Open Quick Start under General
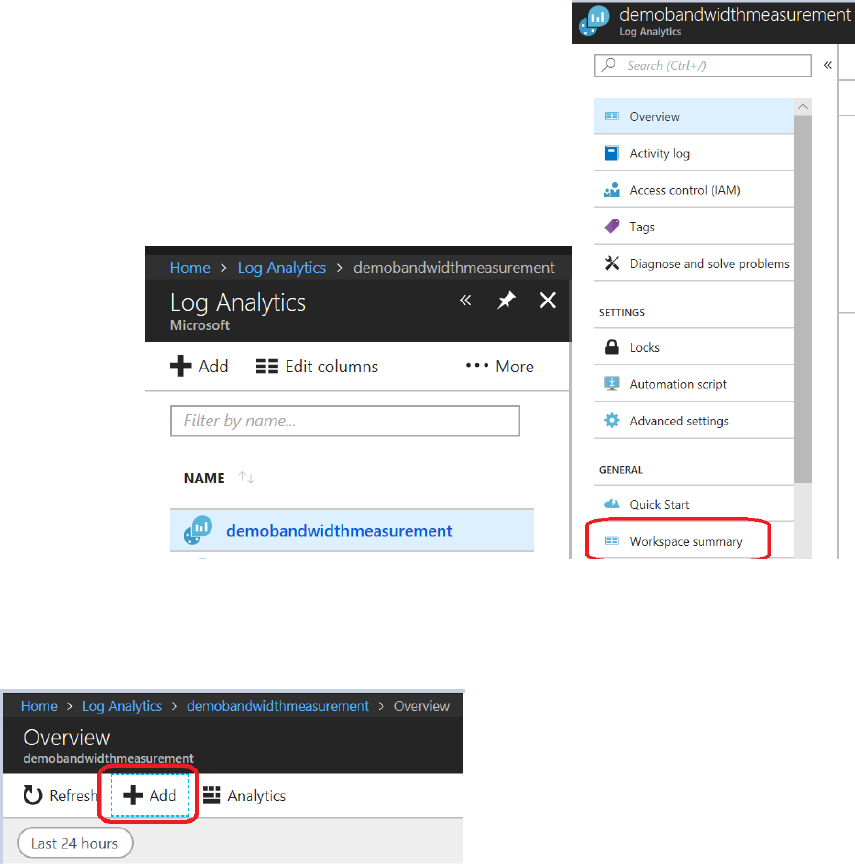 pyautogui.click(x=694, y=504)
